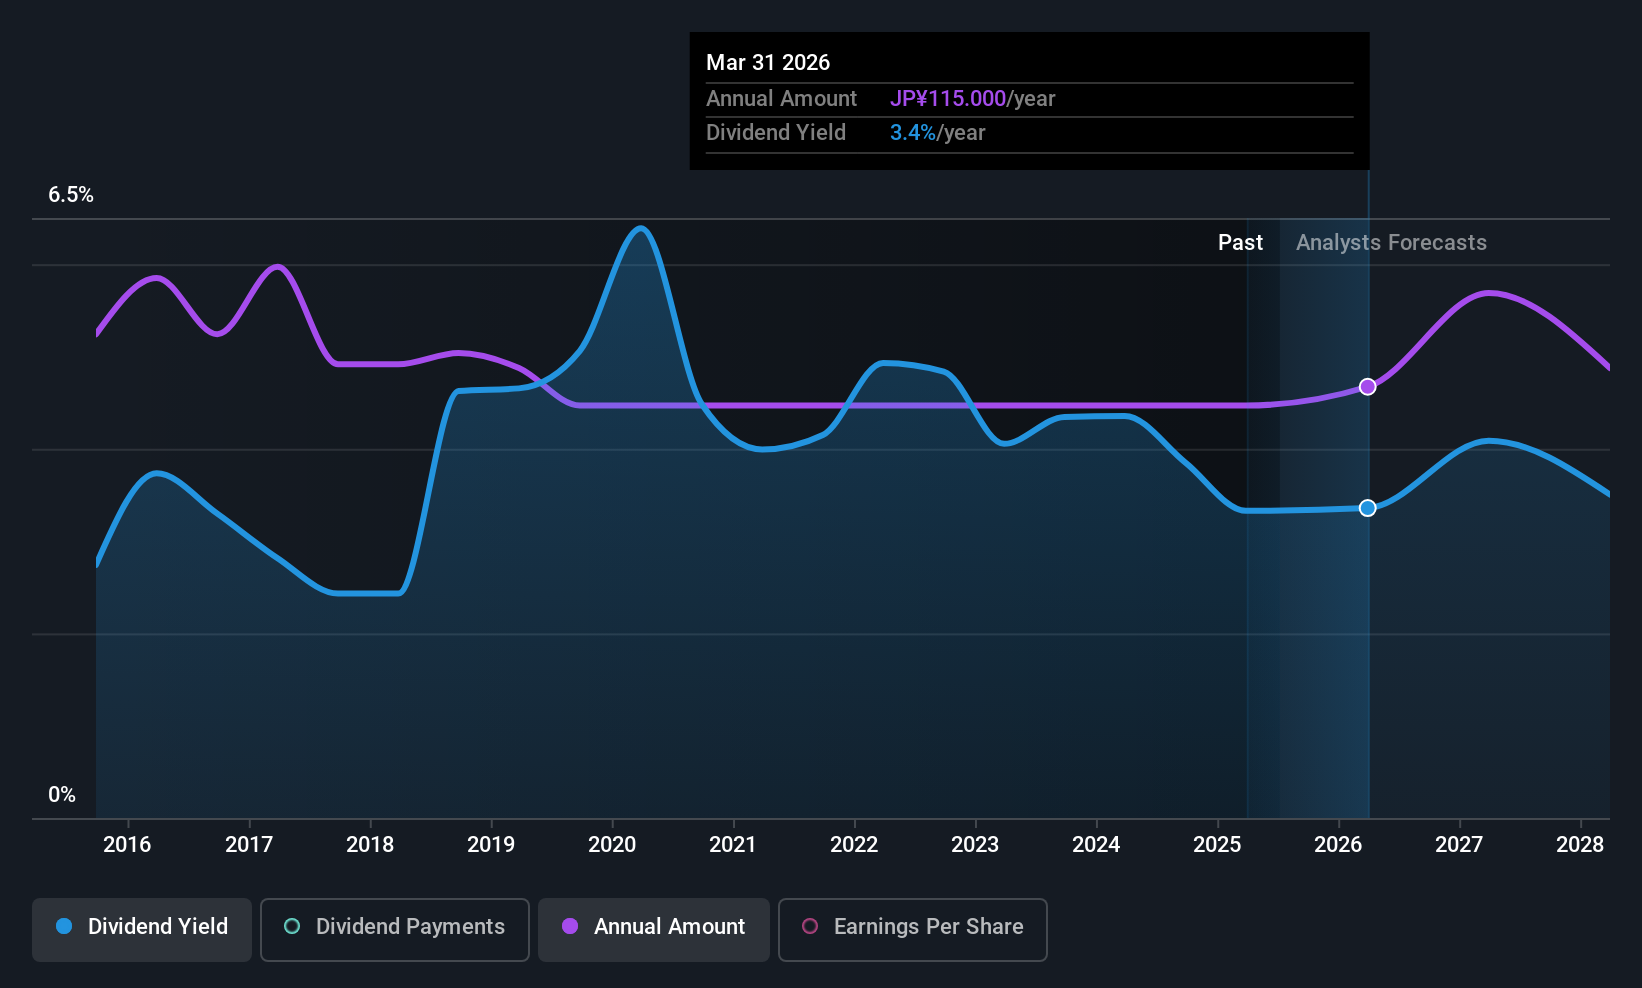The width and height of the screenshot is (1642, 988).
Task: Click the 2022 x-axis label
Action: (854, 845)
